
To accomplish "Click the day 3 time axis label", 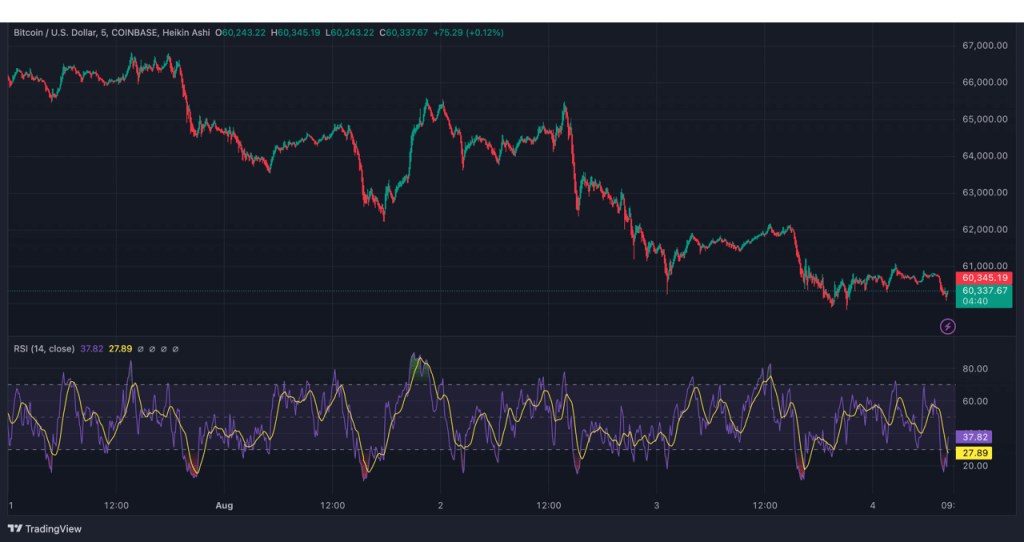I will 657,505.
